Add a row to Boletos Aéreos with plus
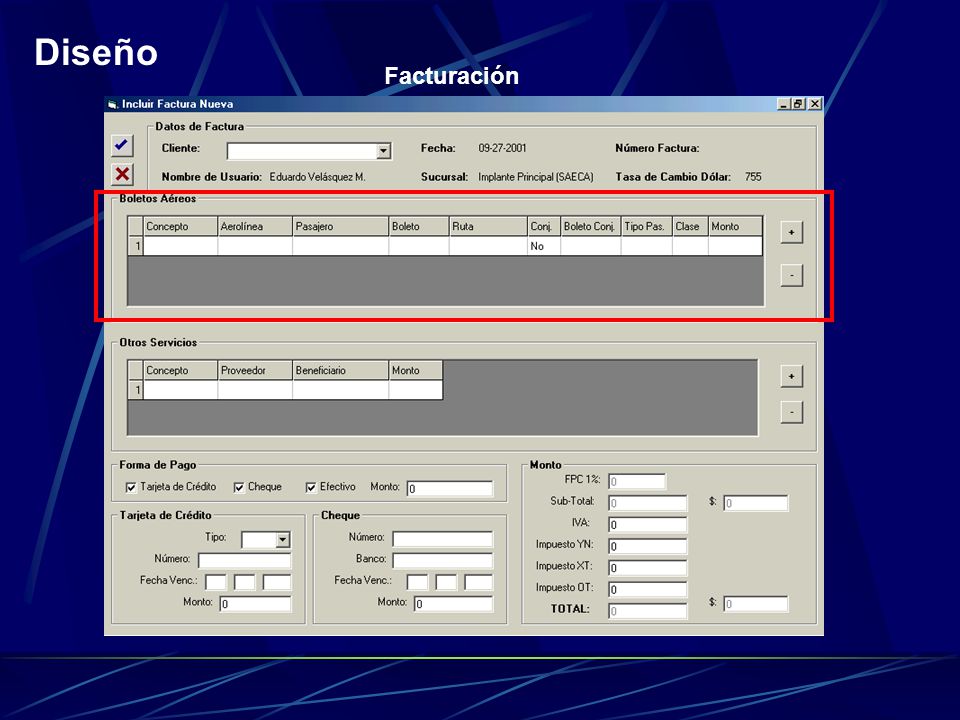The height and width of the screenshot is (720, 960). click(x=792, y=233)
